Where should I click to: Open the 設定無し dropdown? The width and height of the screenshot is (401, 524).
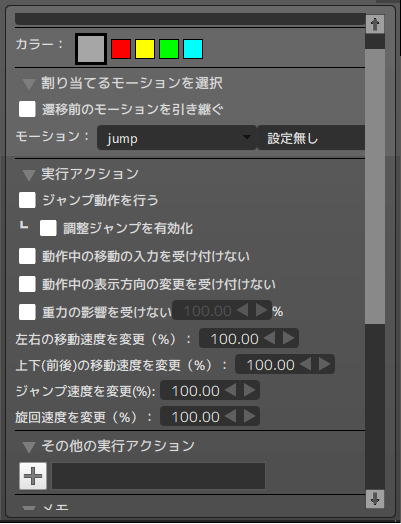tap(311, 138)
